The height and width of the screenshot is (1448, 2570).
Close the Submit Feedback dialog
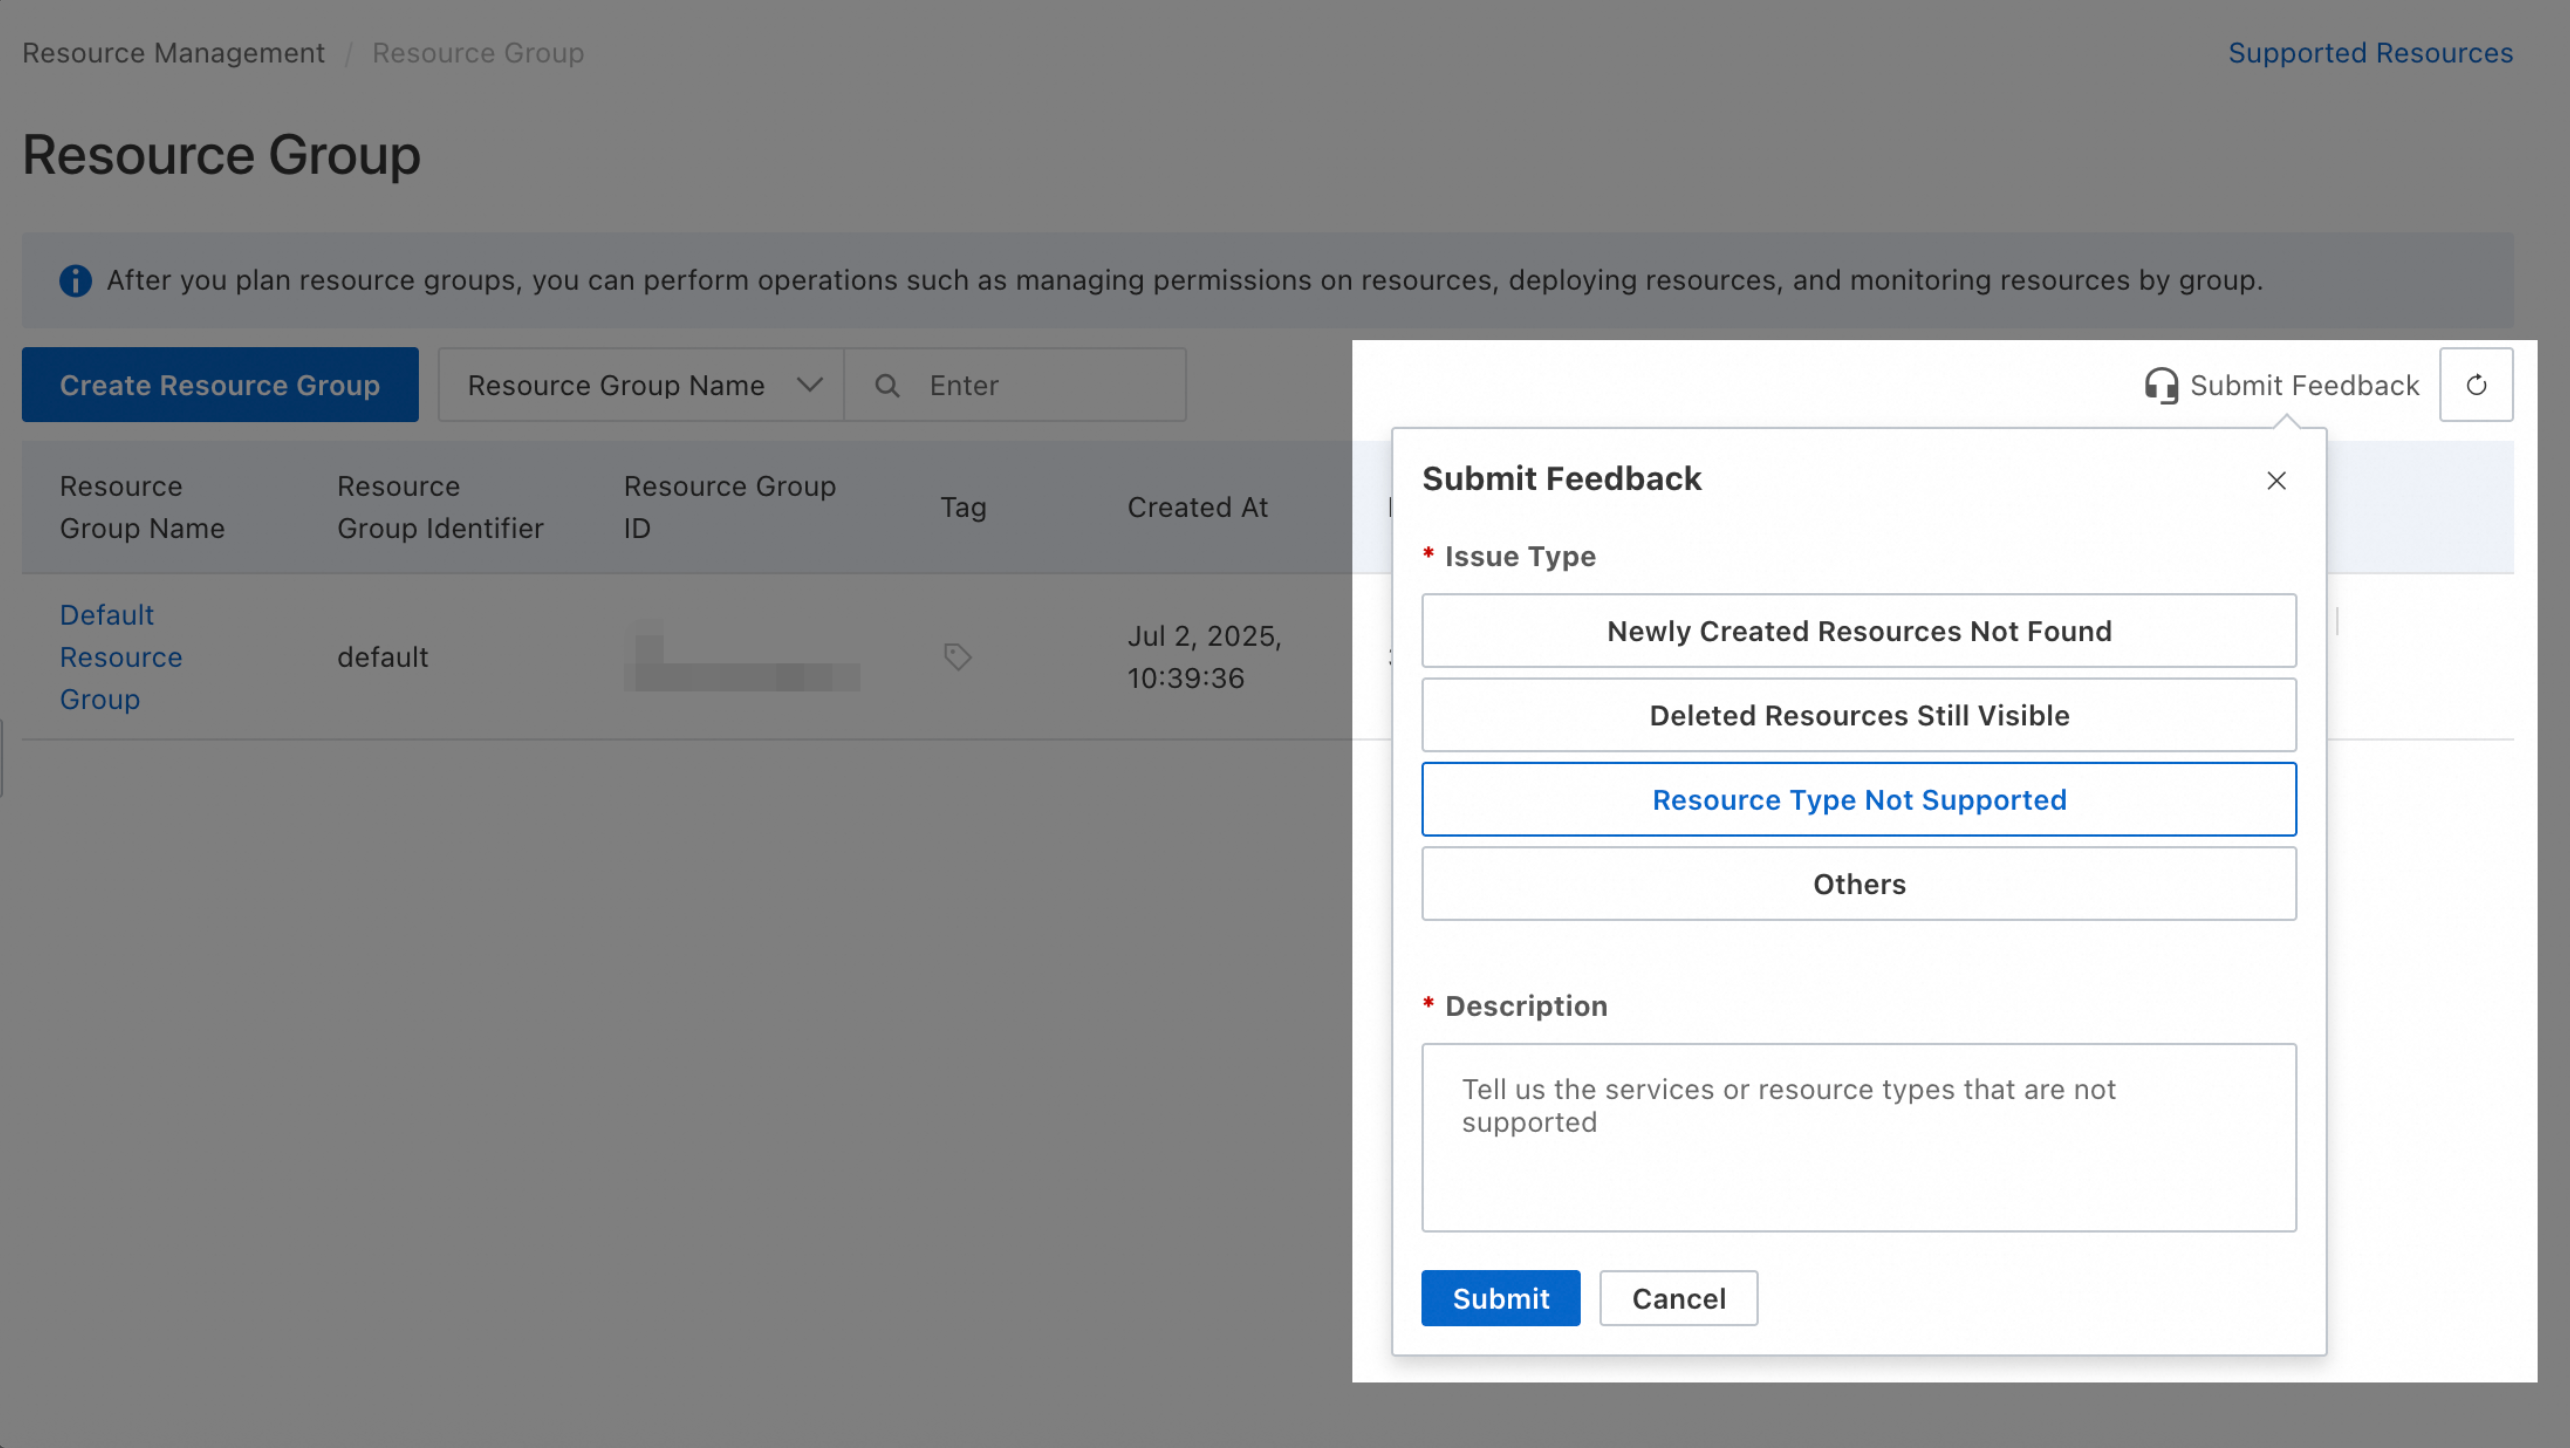[2276, 481]
